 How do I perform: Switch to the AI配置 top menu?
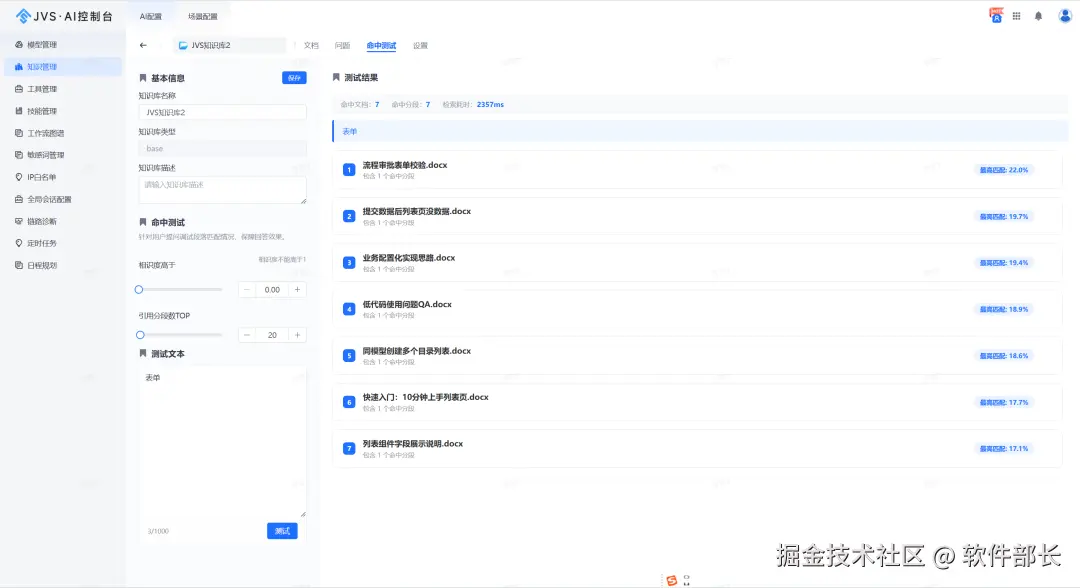click(150, 17)
